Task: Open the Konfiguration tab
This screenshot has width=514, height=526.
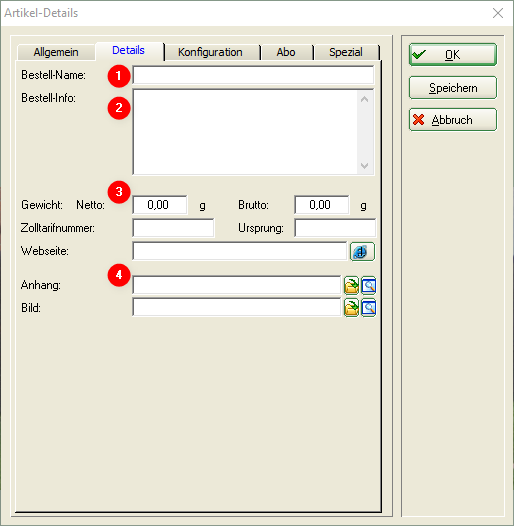Action: click(x=210, y=52)
